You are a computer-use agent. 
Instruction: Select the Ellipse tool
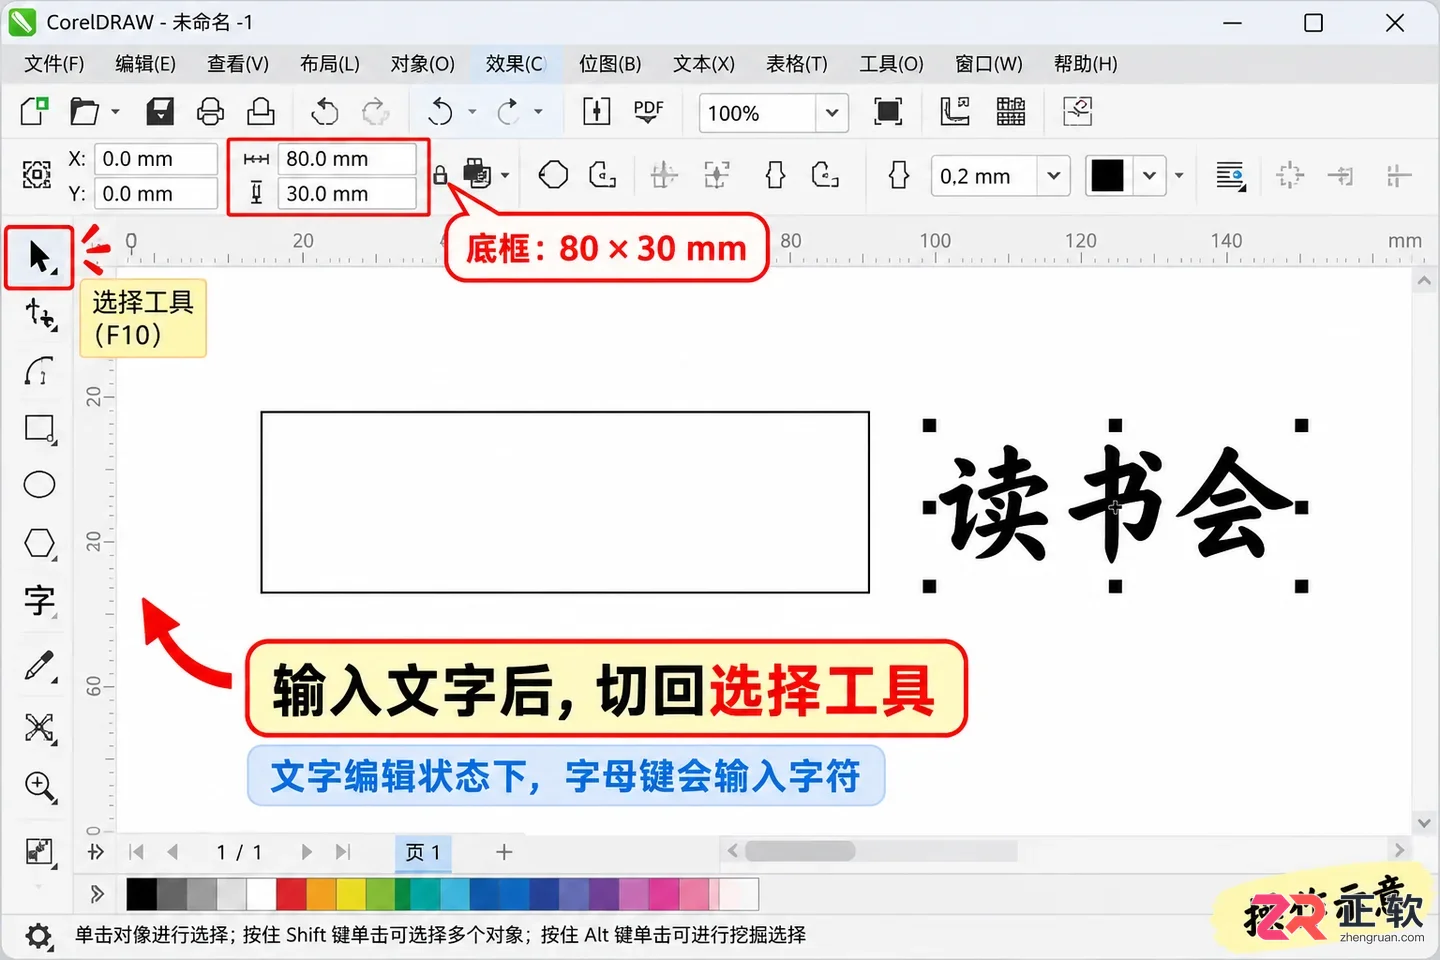click(39, 485)
